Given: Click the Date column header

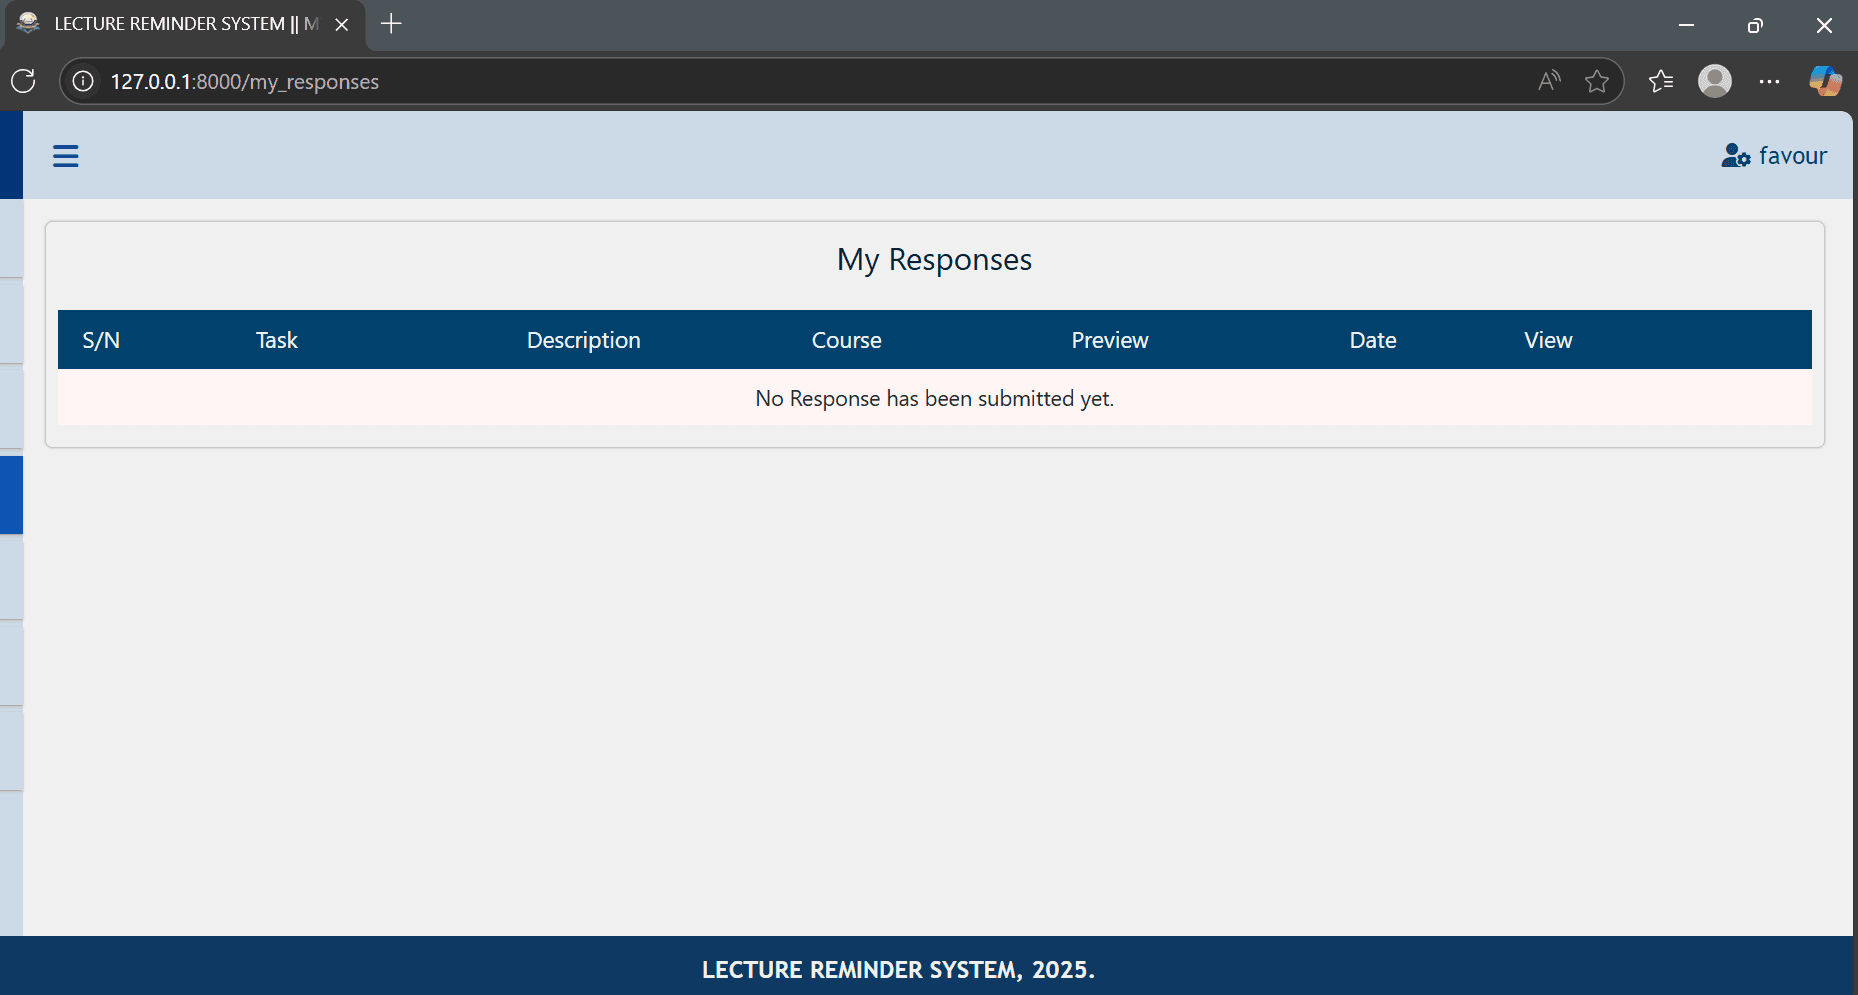Looking at the screenshot, I should click(1372, 340).
